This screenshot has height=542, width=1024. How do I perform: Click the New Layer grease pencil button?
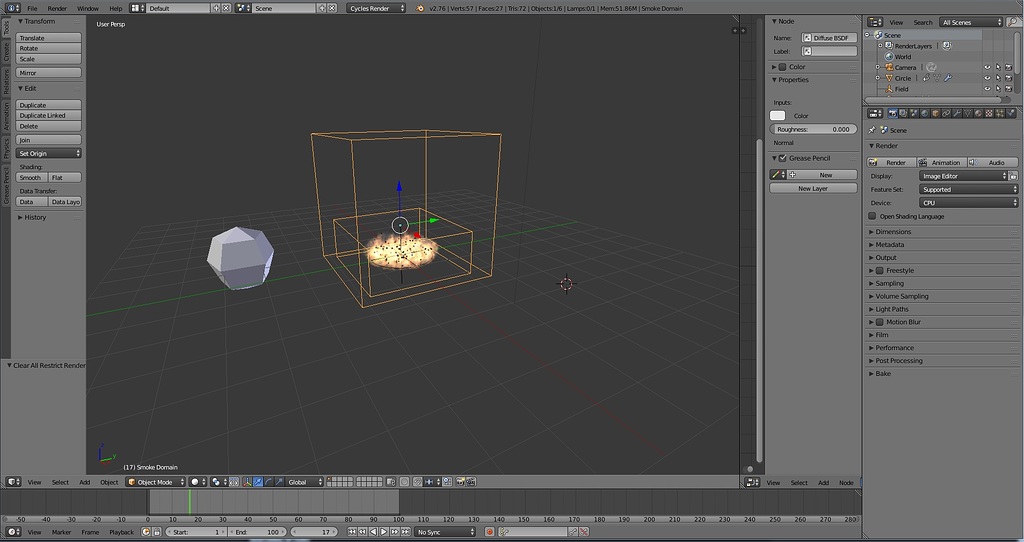point(813,188)
